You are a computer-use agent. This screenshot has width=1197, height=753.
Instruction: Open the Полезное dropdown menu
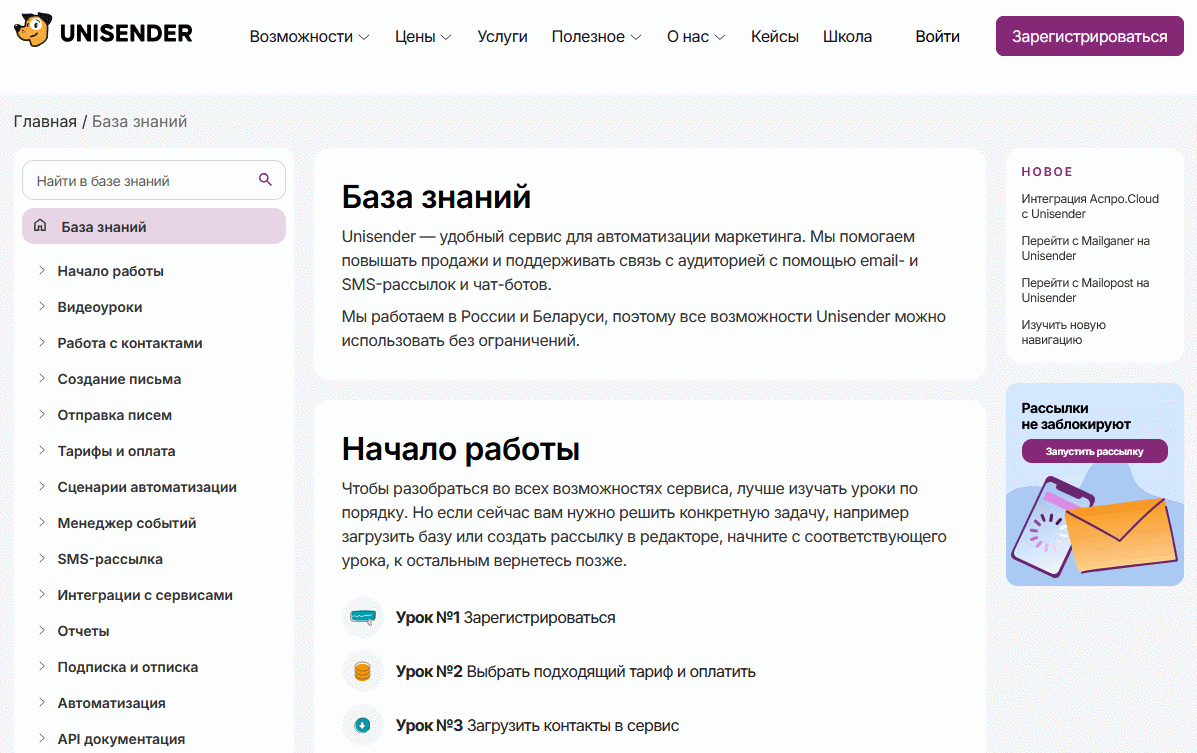click(596, 37)
